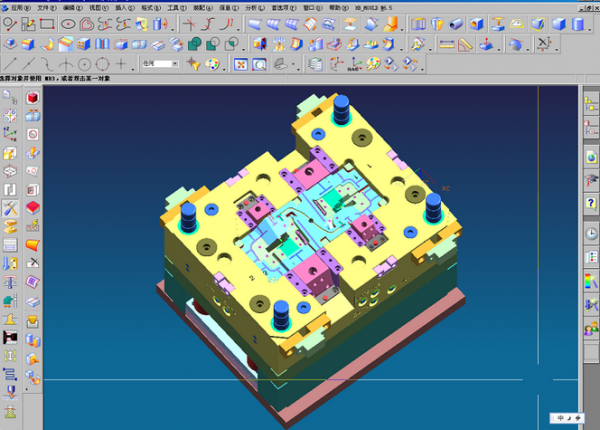600x430 pixels.
Task: Expand the curve toolbar options arrow after the revolve icon
Action: coord(173,29)
